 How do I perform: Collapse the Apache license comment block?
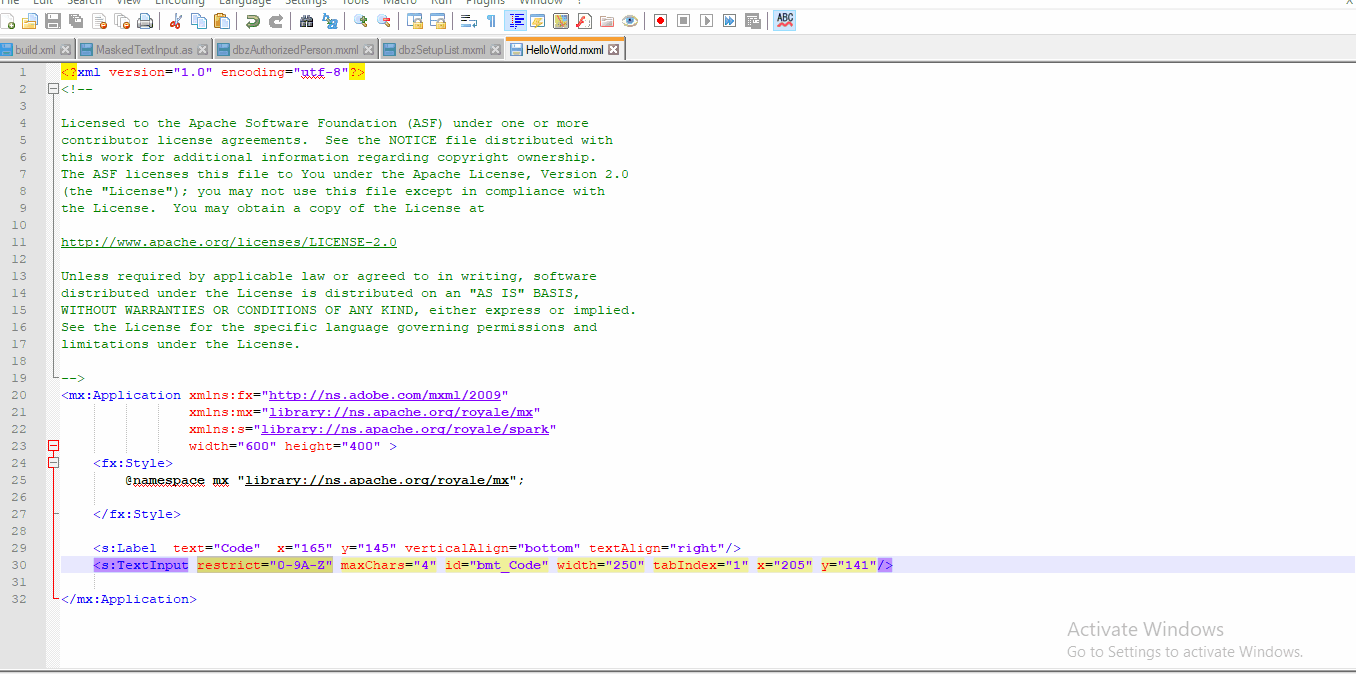click(53, 88)
